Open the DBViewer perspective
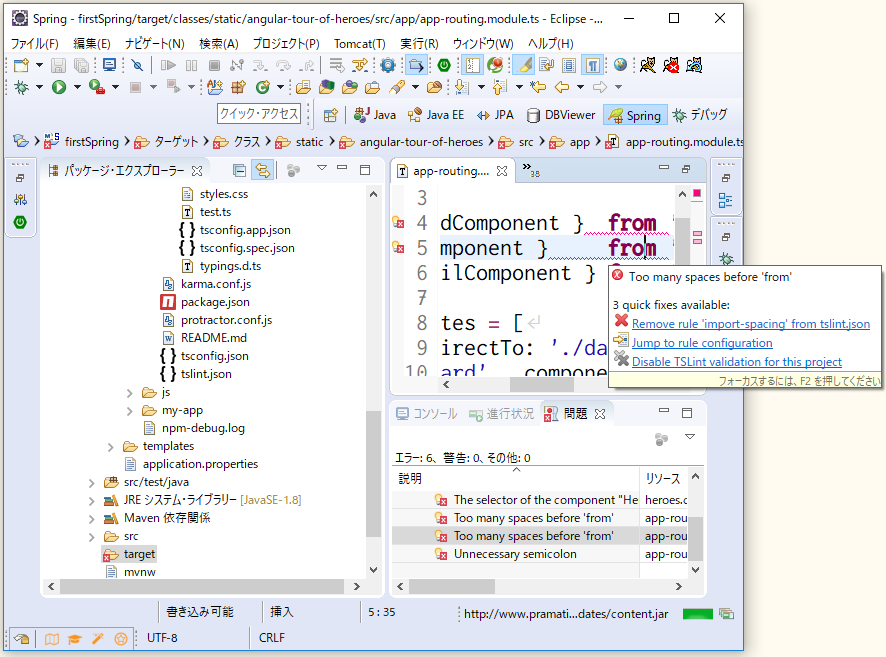The image size is (886, 657). [561, 115]
